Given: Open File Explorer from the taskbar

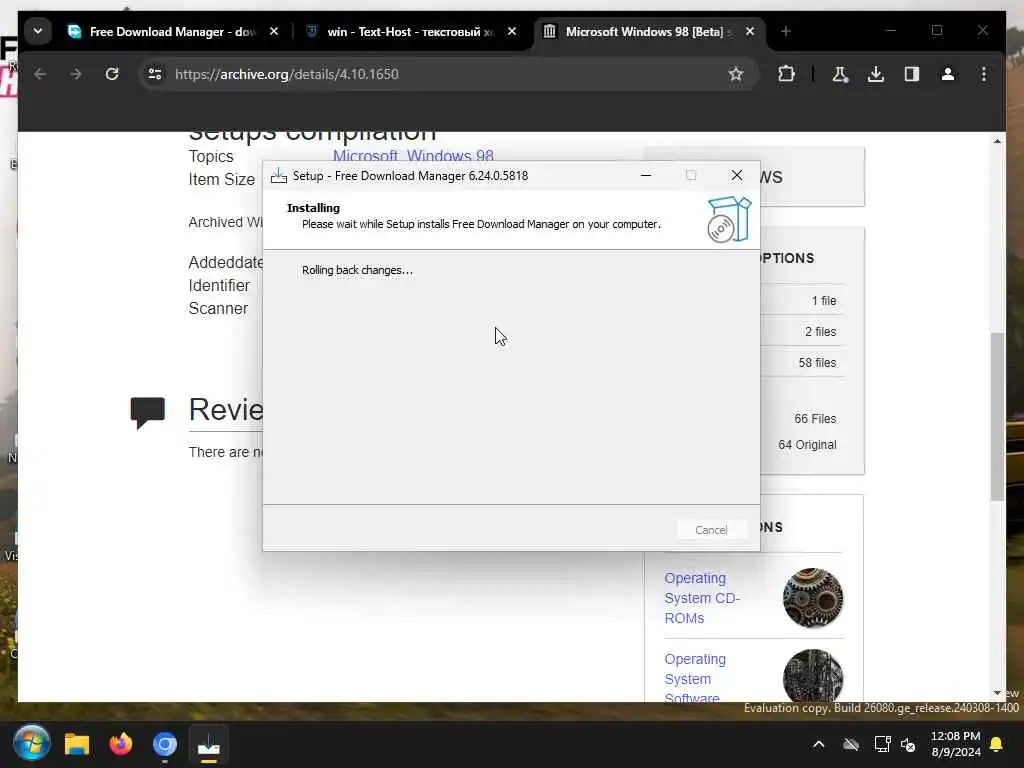Looking at the screenshot, I should point(76,744).
